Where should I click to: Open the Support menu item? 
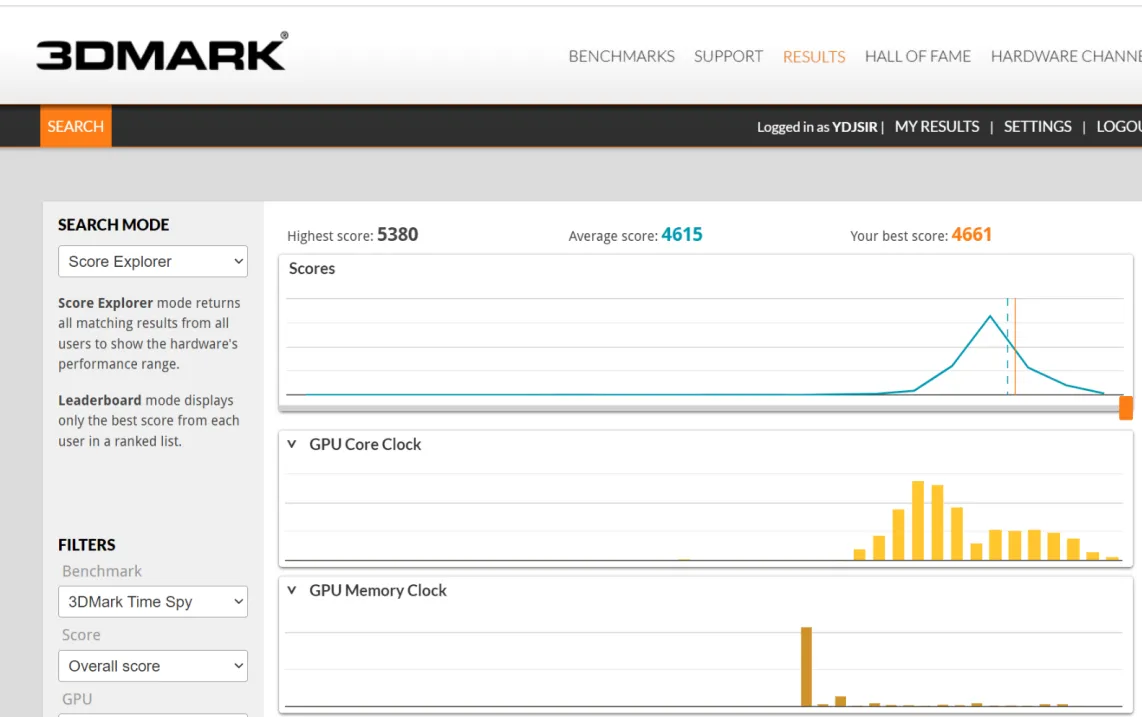point(728,56)
